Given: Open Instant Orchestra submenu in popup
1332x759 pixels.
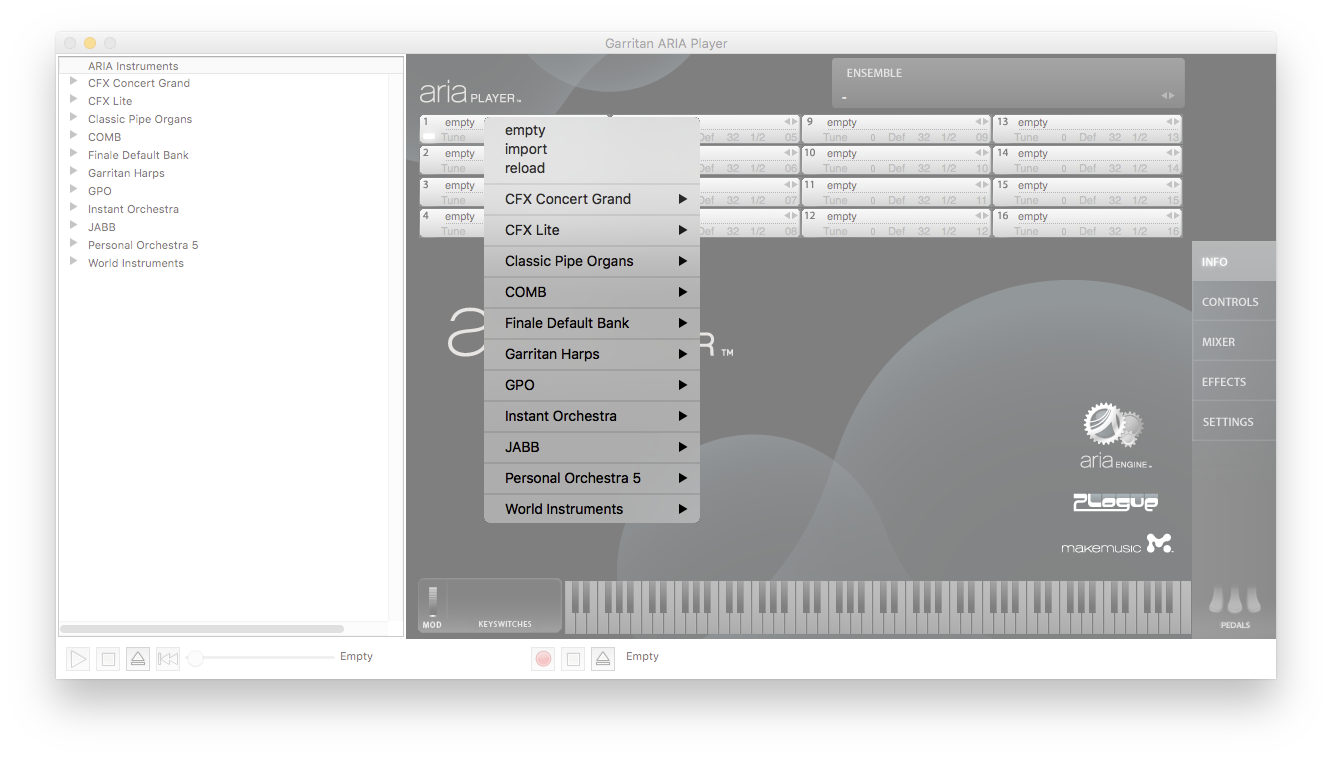Looking at the screenshot, I should [x=592, y=416].
